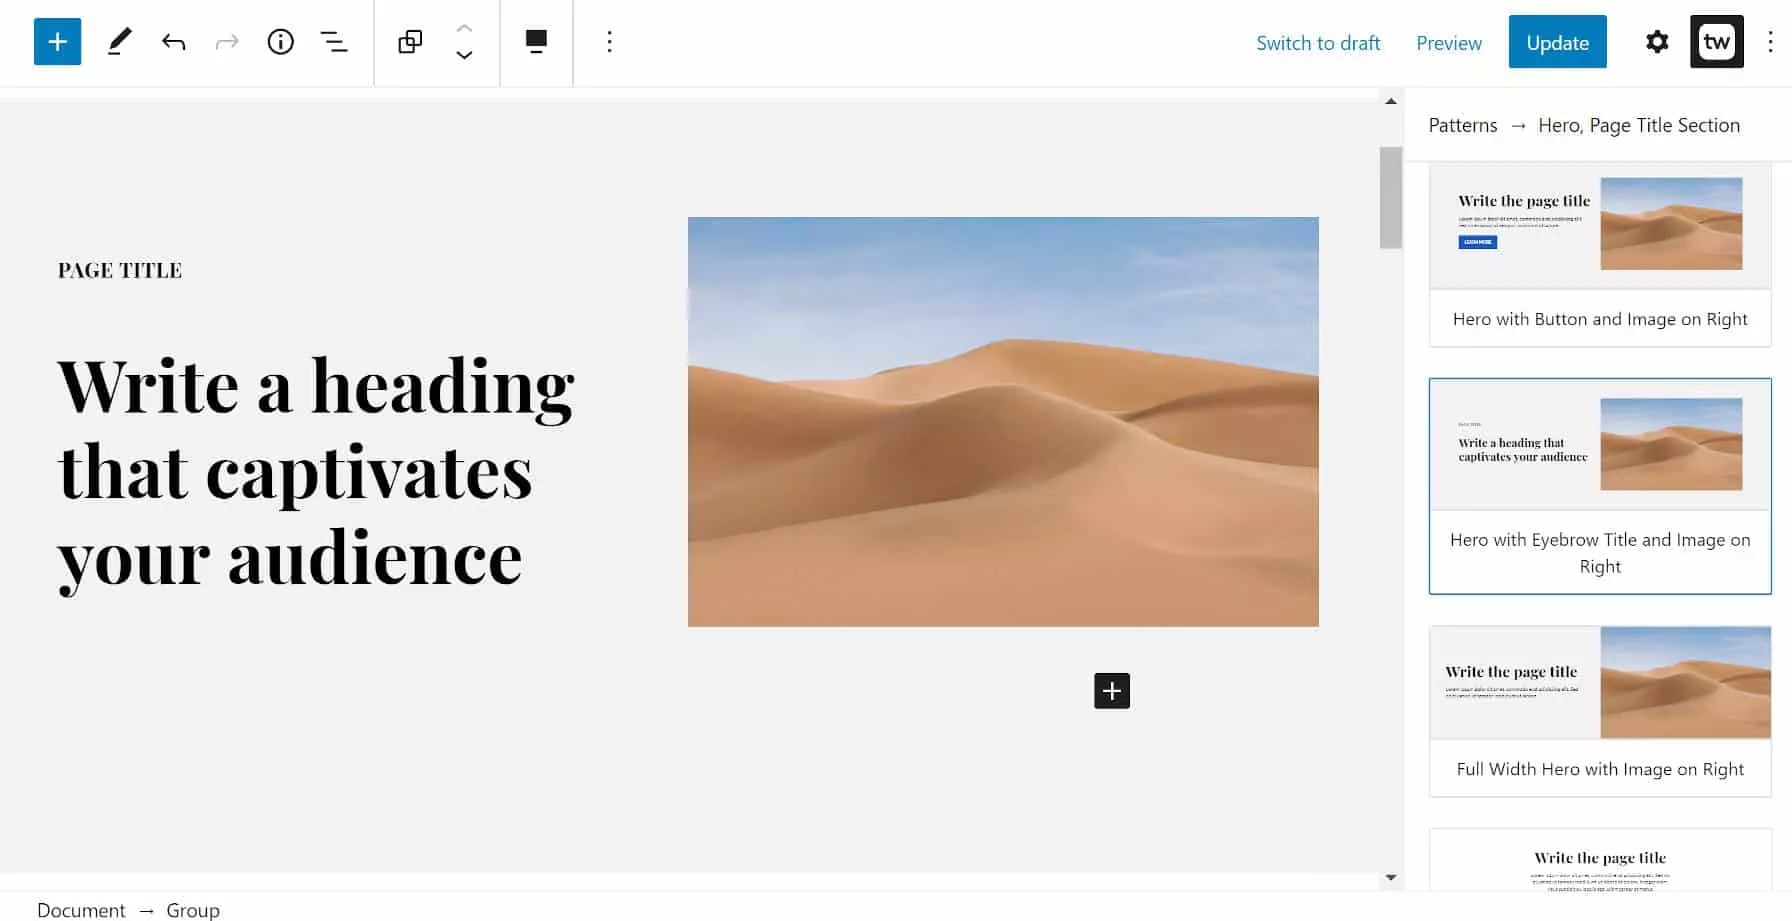This screenshot has width=1792, height=921.
Task: Insert Hero with Button and Image on Right pattern
Action: coord(1599,255)
